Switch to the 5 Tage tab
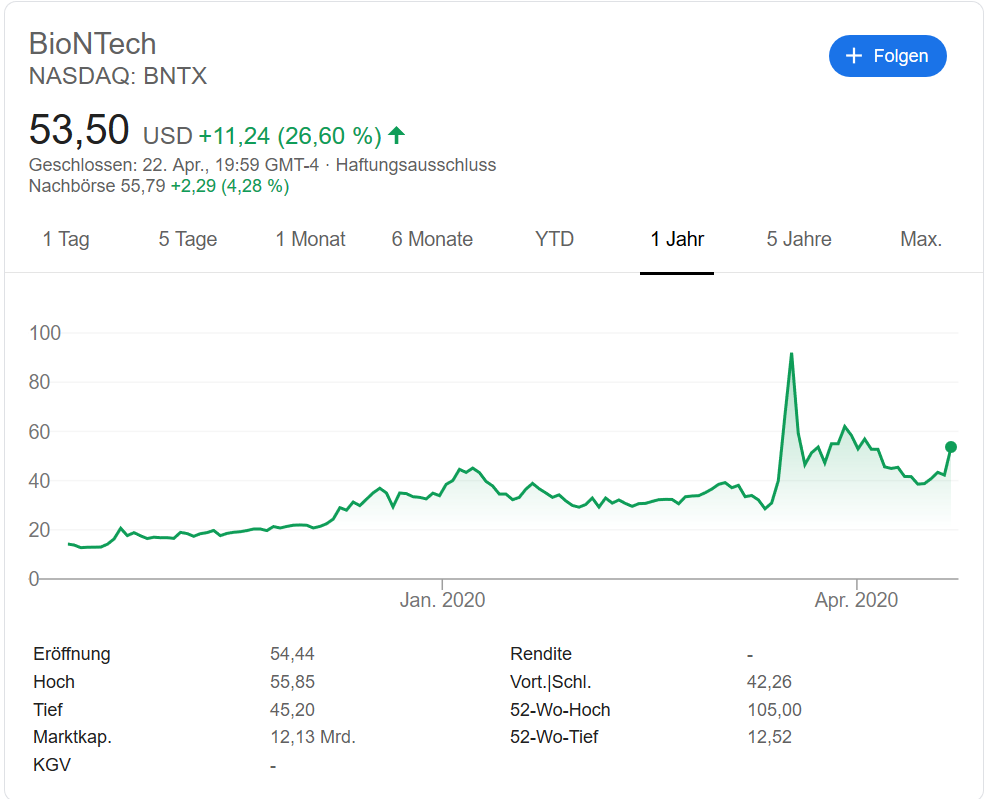Image resolution: width=984 pixels, height=799 pixels. pyautogui.click(x=188, y=239)
